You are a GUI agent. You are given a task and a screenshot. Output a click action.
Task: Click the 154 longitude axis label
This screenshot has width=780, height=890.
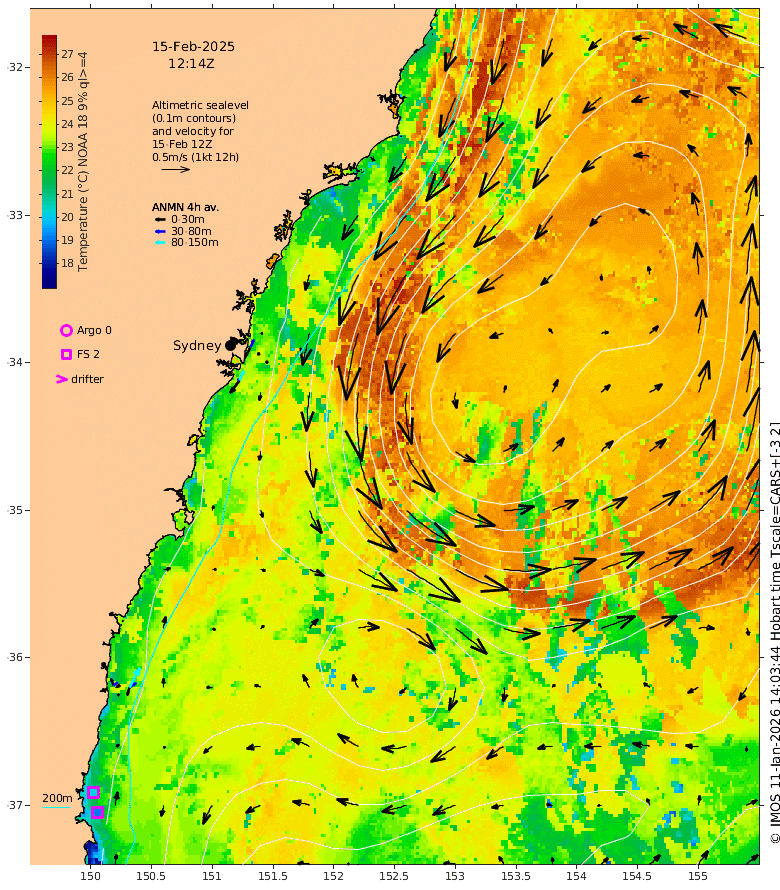click(x=576, y=876)
